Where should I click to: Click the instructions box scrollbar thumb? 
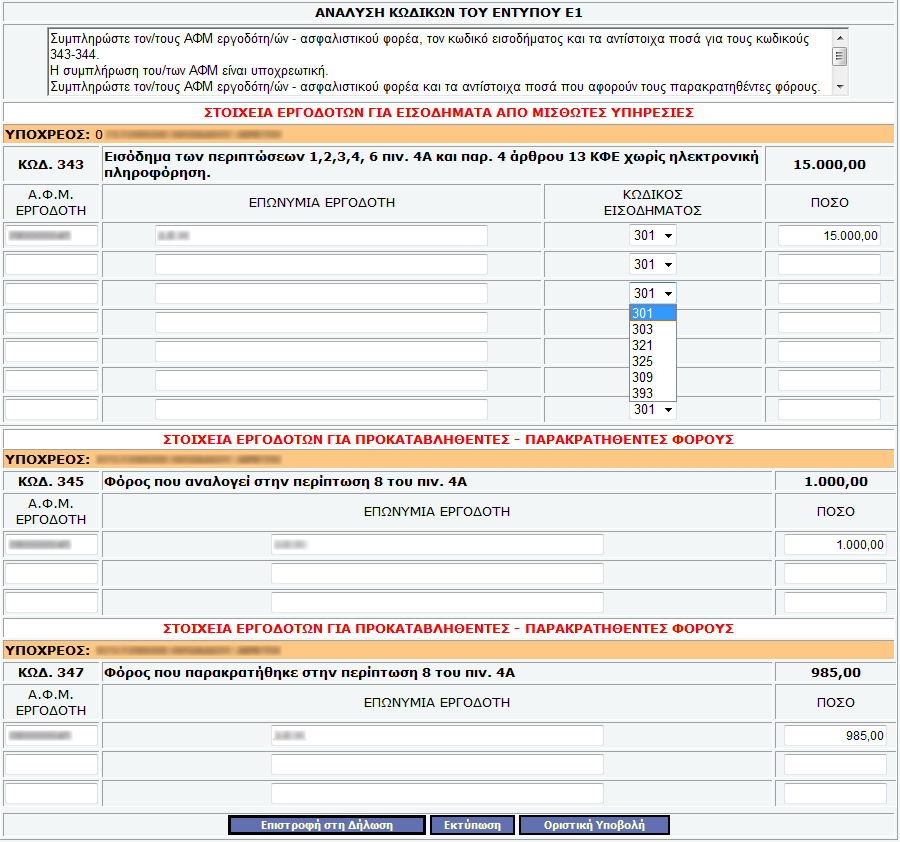coord(840,56)
